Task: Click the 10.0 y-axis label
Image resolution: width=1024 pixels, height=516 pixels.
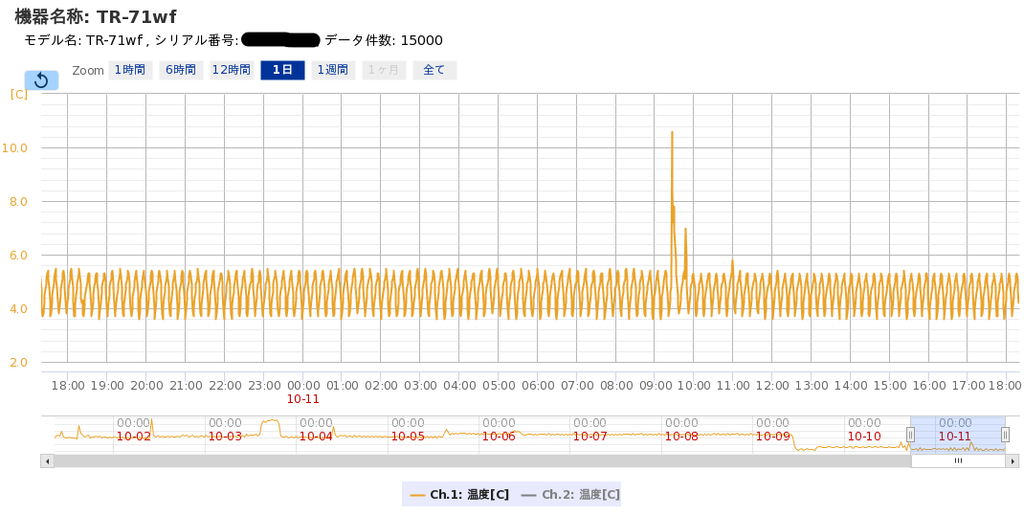Action: pyautogui.click(x=14, y=148)
